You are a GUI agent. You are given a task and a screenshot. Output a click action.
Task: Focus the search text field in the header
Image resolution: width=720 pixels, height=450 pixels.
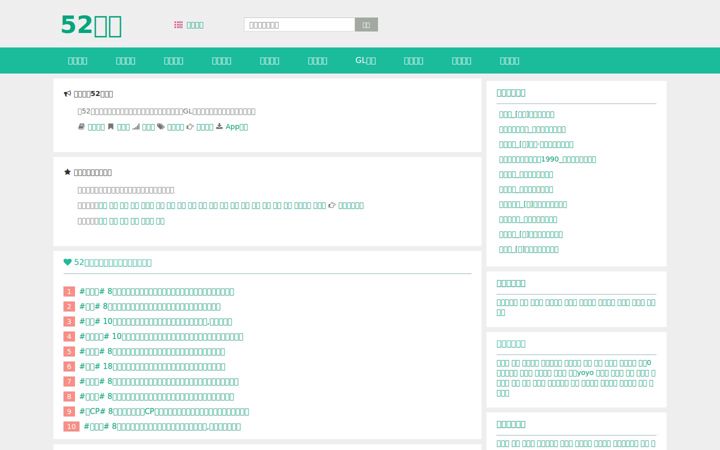299,25
